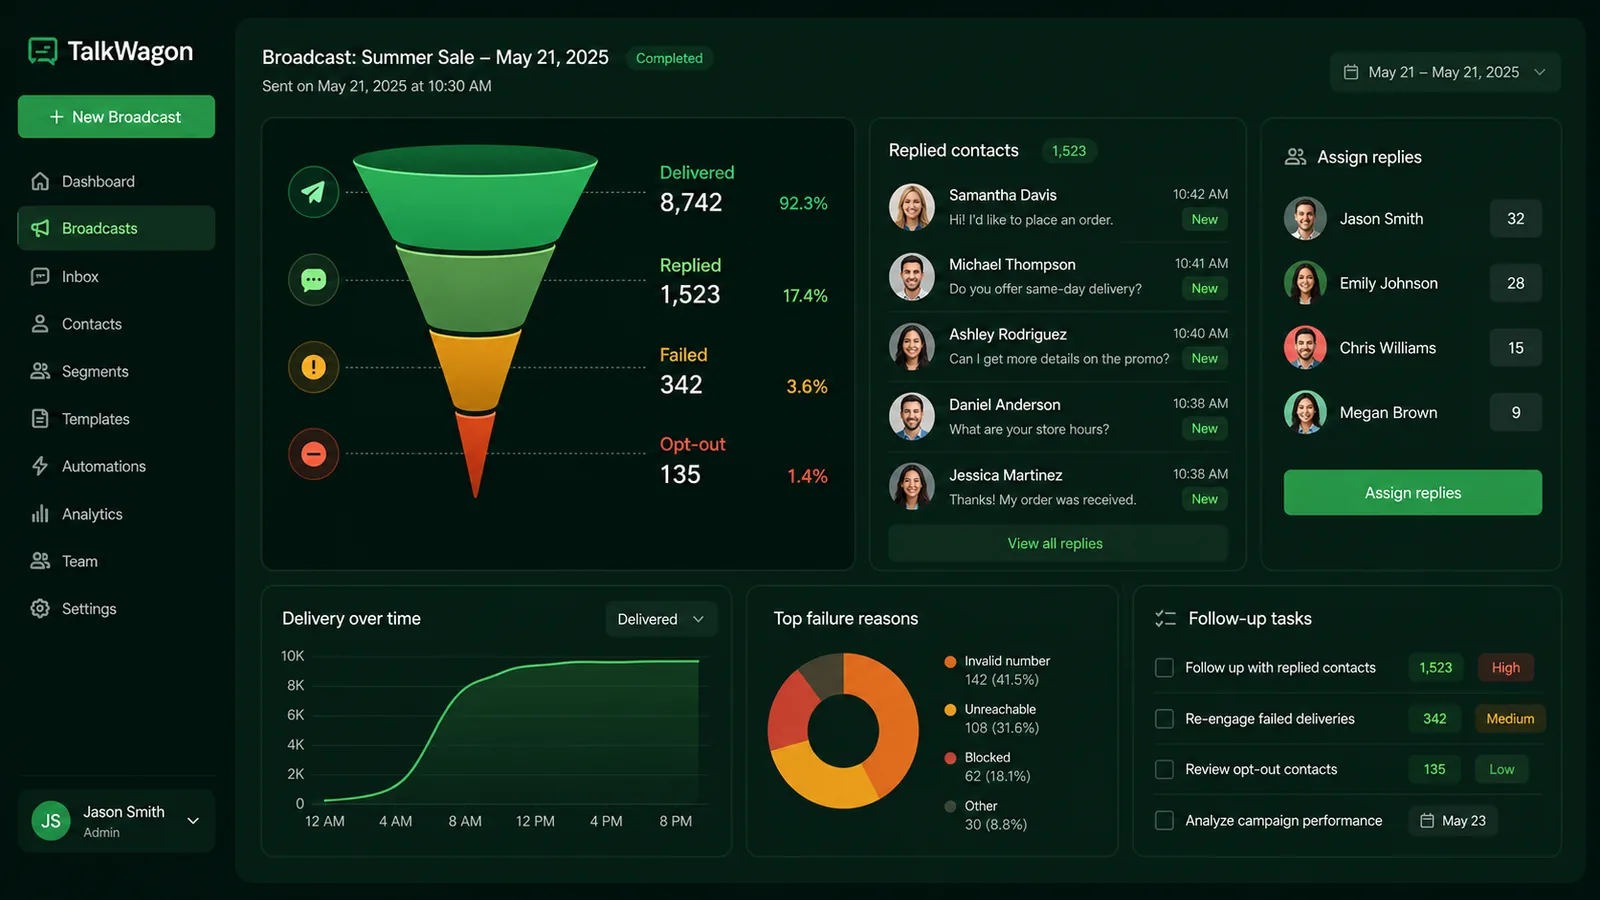Click the Delivered paper plane funnel icon
Image resolution: width=1600 pixels, height=900 pixels.
pos(314,192)
